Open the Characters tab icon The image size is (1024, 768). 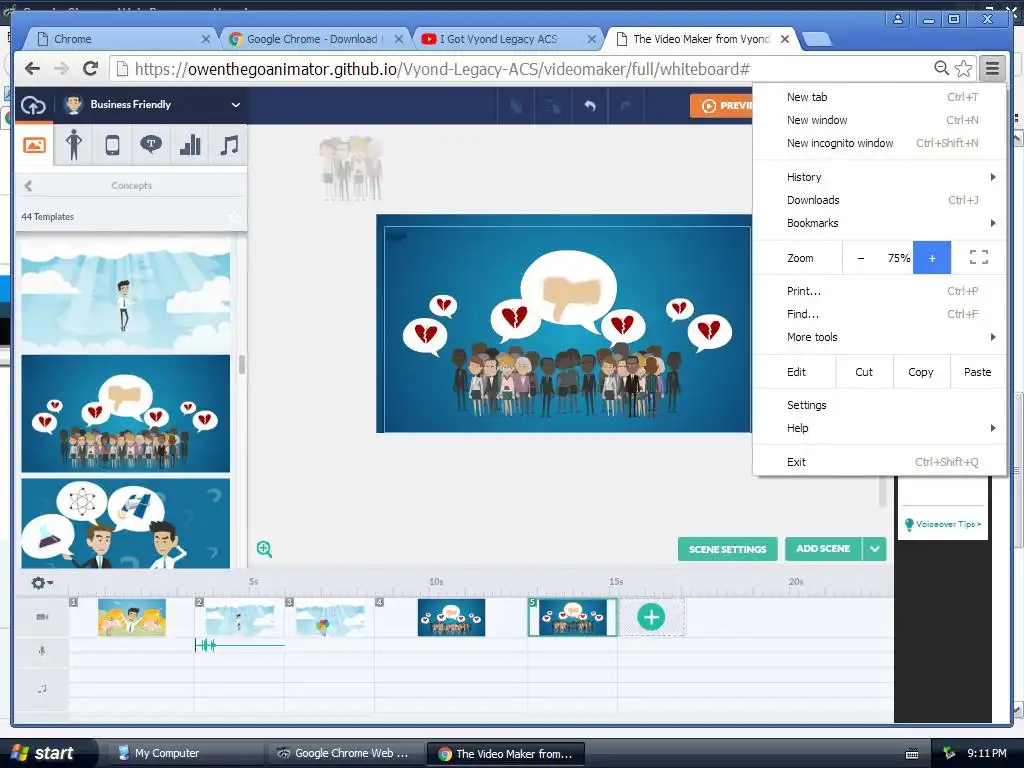[x=74, y=144]
